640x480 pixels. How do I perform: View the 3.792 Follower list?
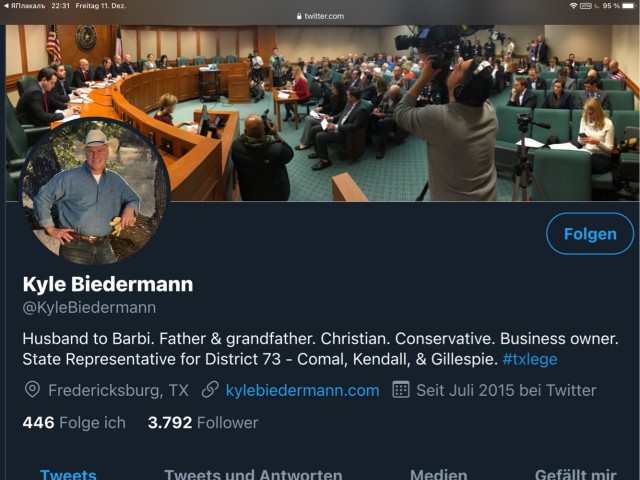click(x=203, y=422)
